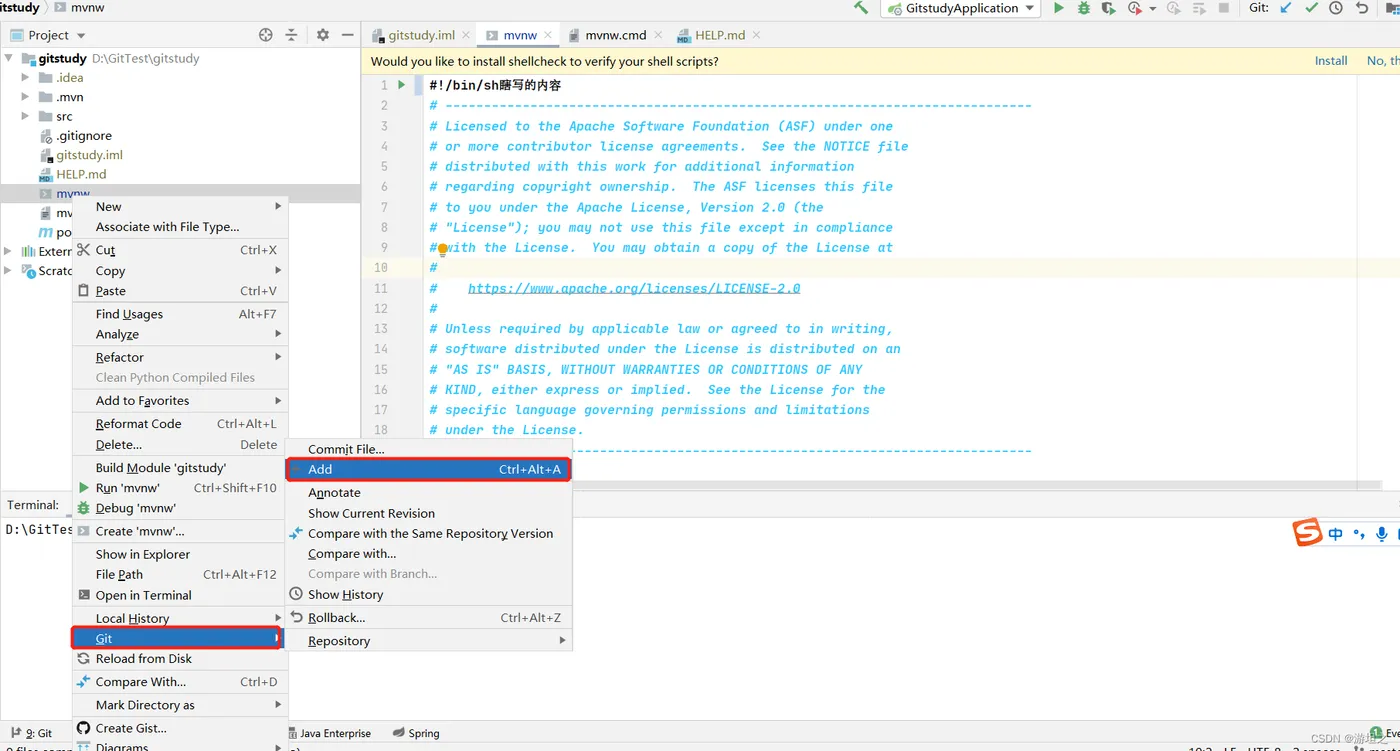Click the Git rollback arrow in toolbar

pos(1361,8)
